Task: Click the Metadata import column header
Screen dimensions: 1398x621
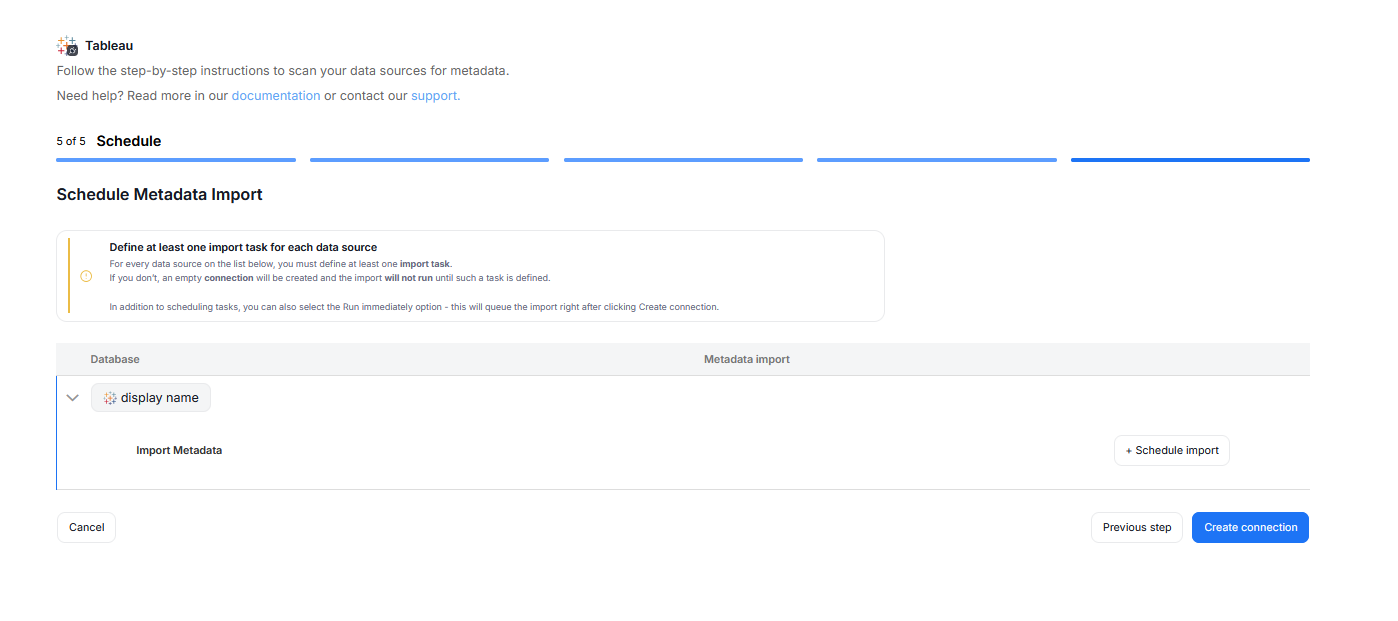Action: pyautogui.click(x=746, y=359)
